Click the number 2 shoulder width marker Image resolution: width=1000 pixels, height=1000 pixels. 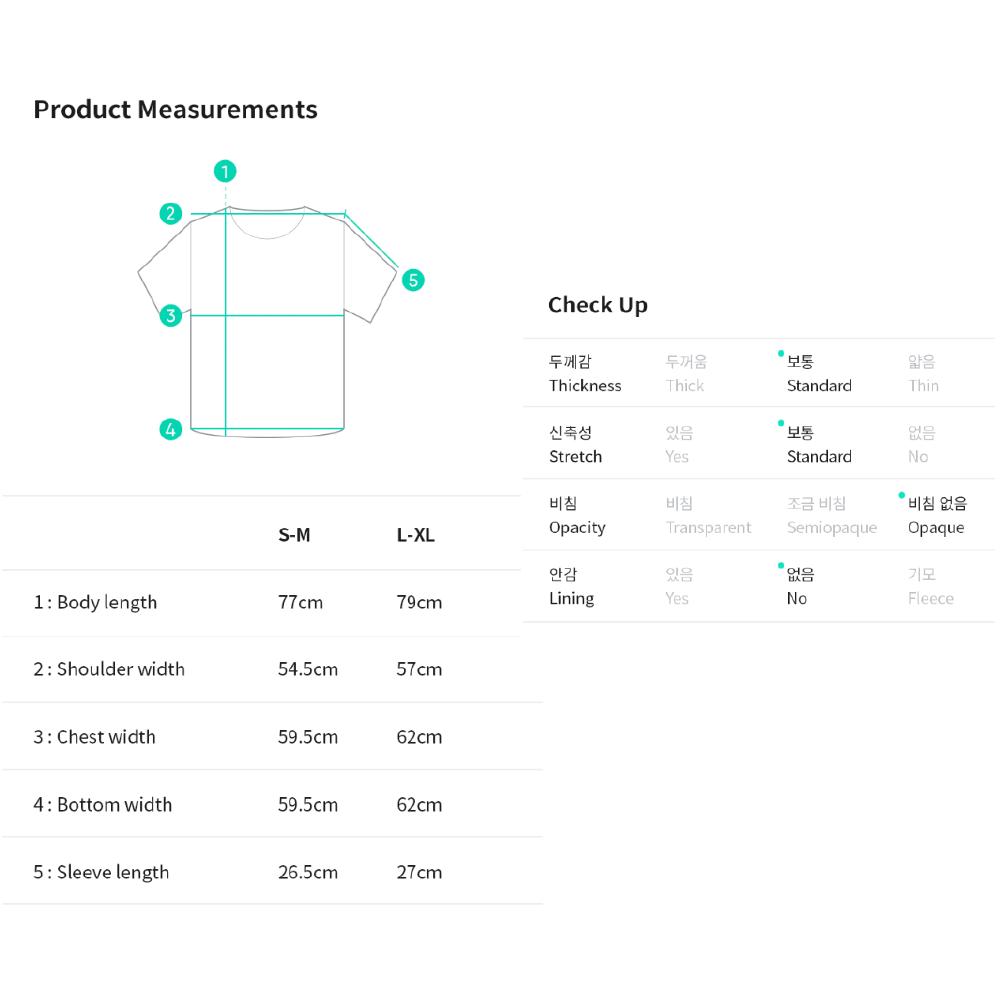pos(171,213)
